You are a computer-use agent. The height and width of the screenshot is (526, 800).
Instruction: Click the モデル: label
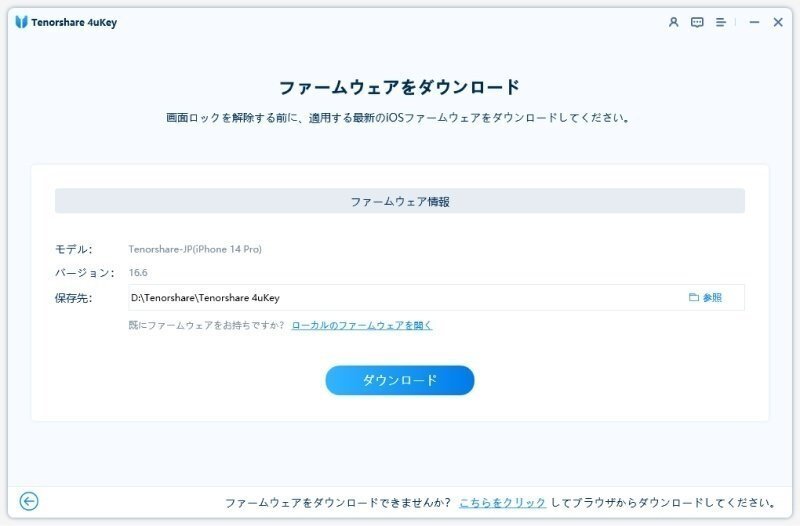click(73, 249)
